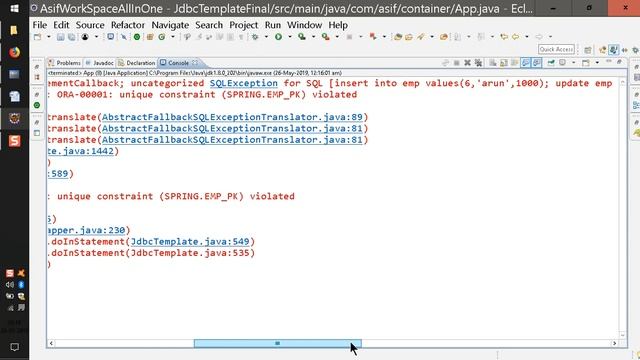Open the Back history dropdown arrow
The image size is (640, 360).
(527, 37)
